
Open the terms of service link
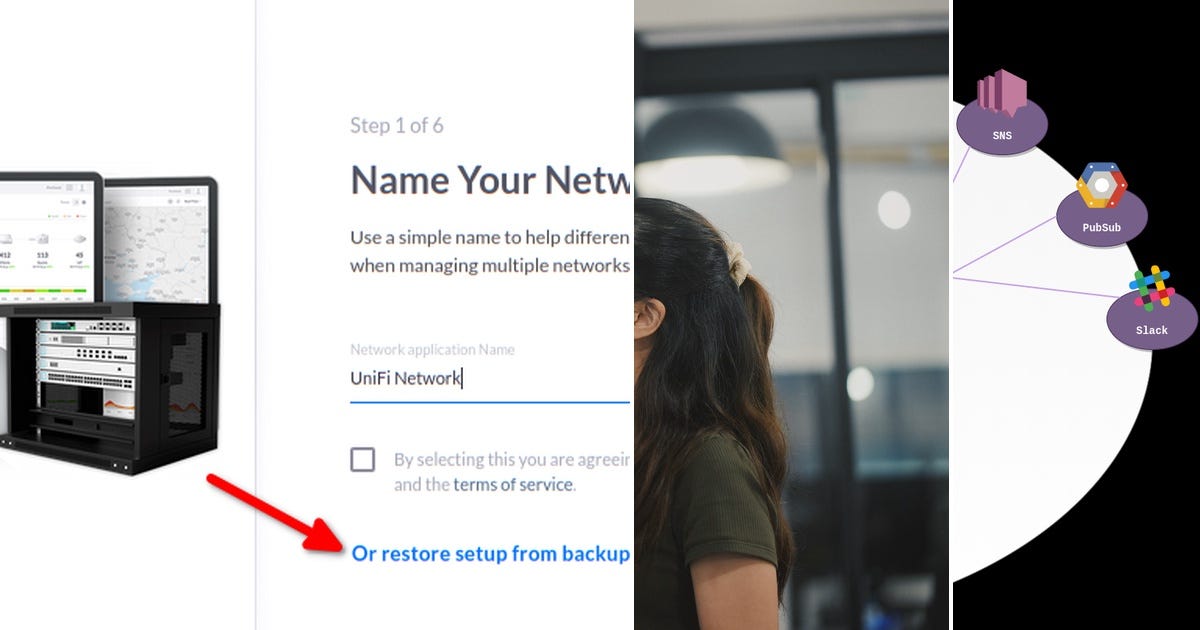tap(513, 484)
